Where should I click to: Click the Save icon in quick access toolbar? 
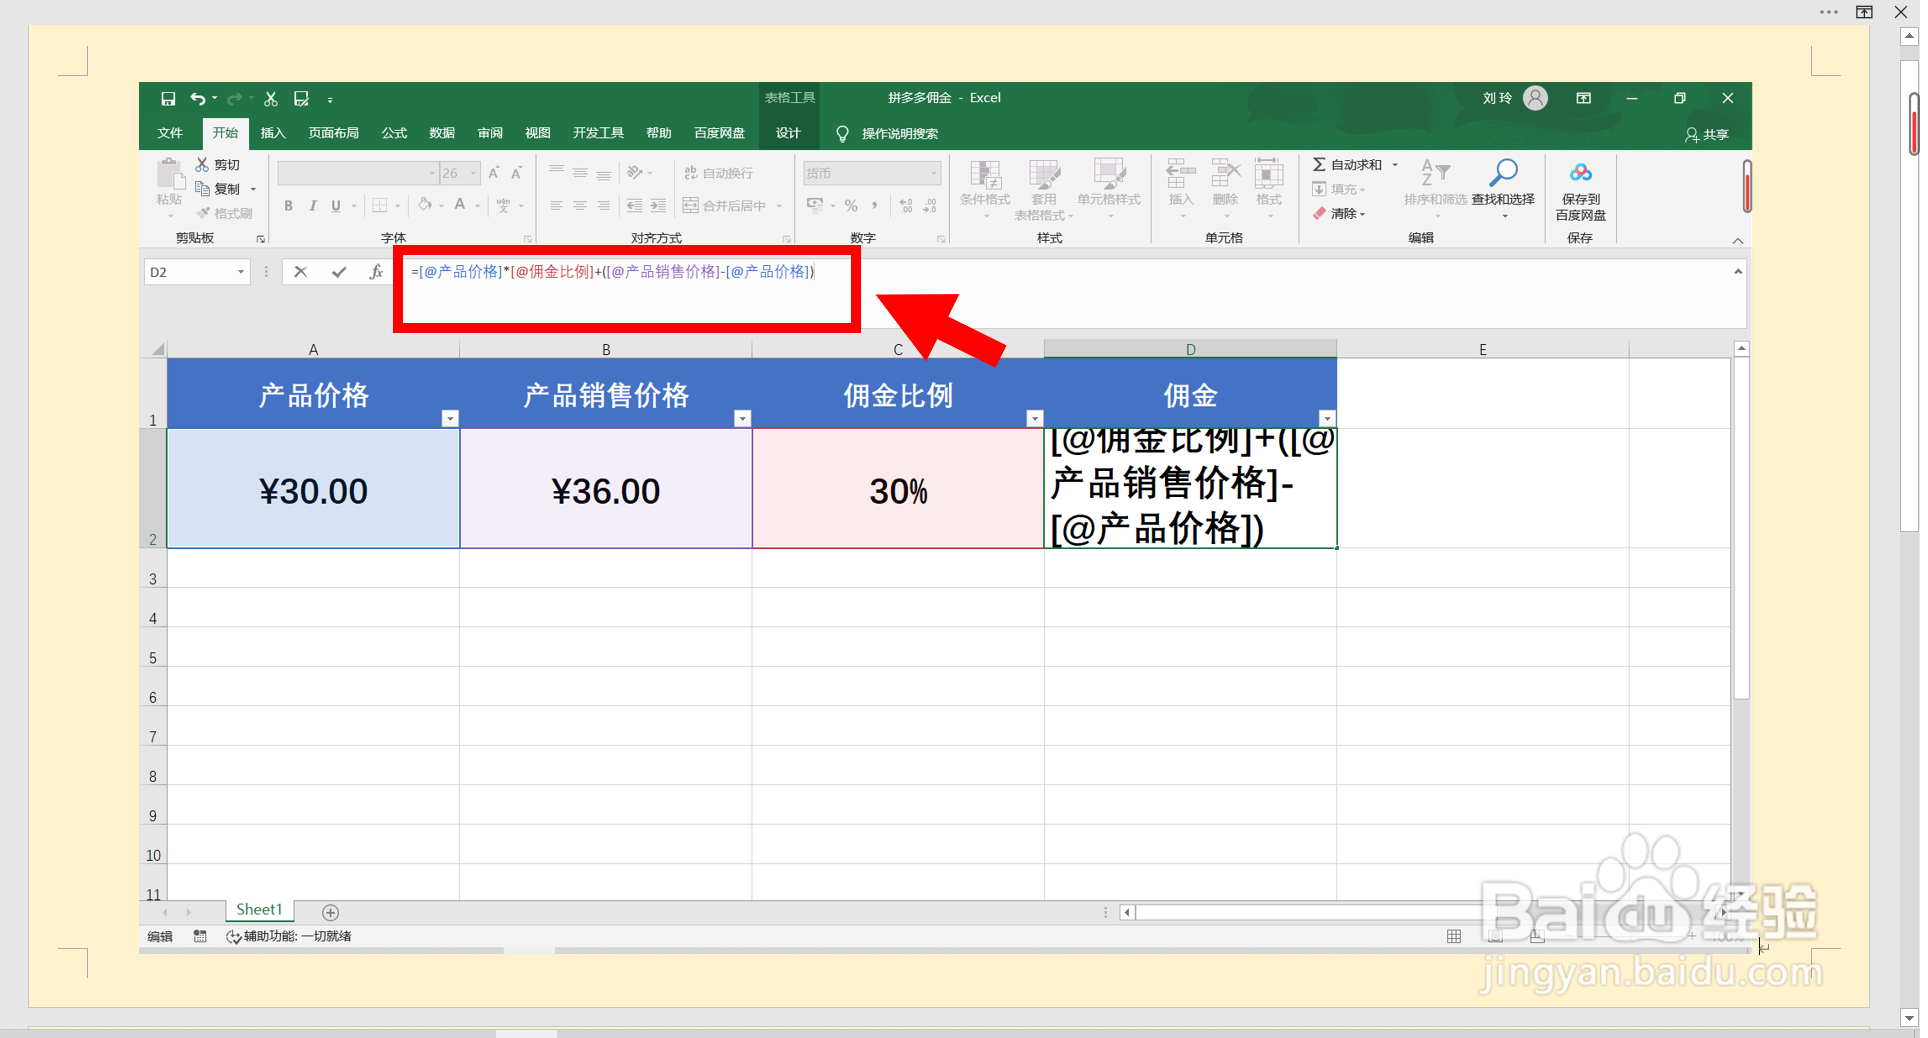click(168, 99)
